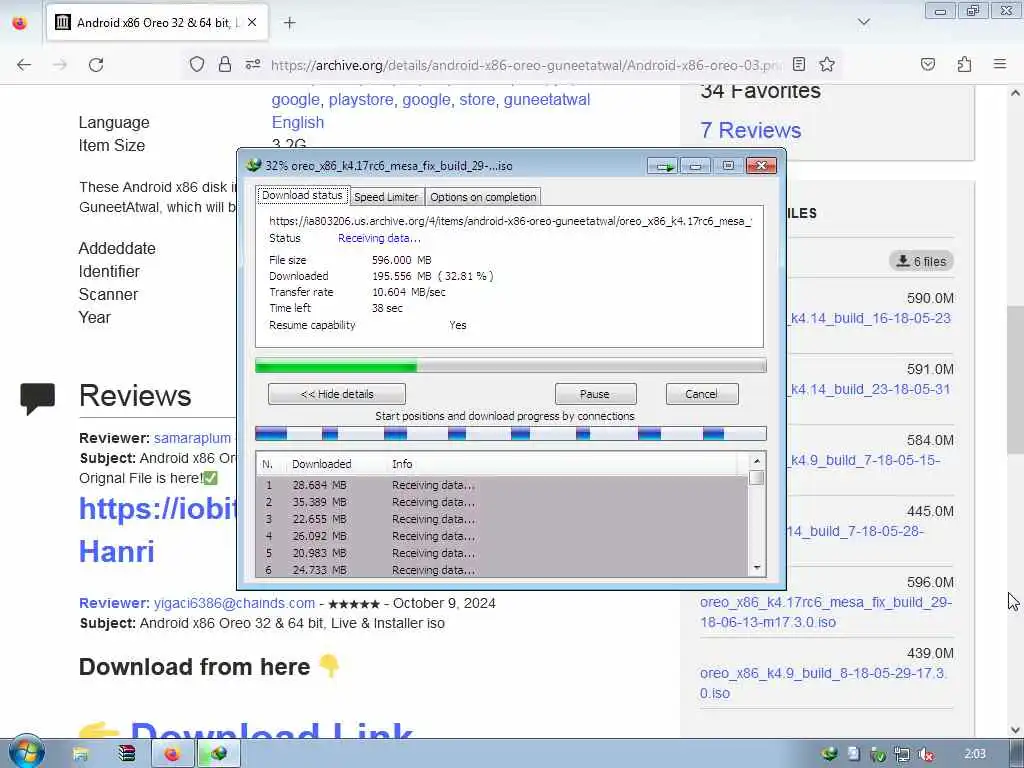Download oreo_x86_k4.17rc6_mesa_fix_build_29 iso link
The image size is (1024, 768).
[x=826, y=612]
